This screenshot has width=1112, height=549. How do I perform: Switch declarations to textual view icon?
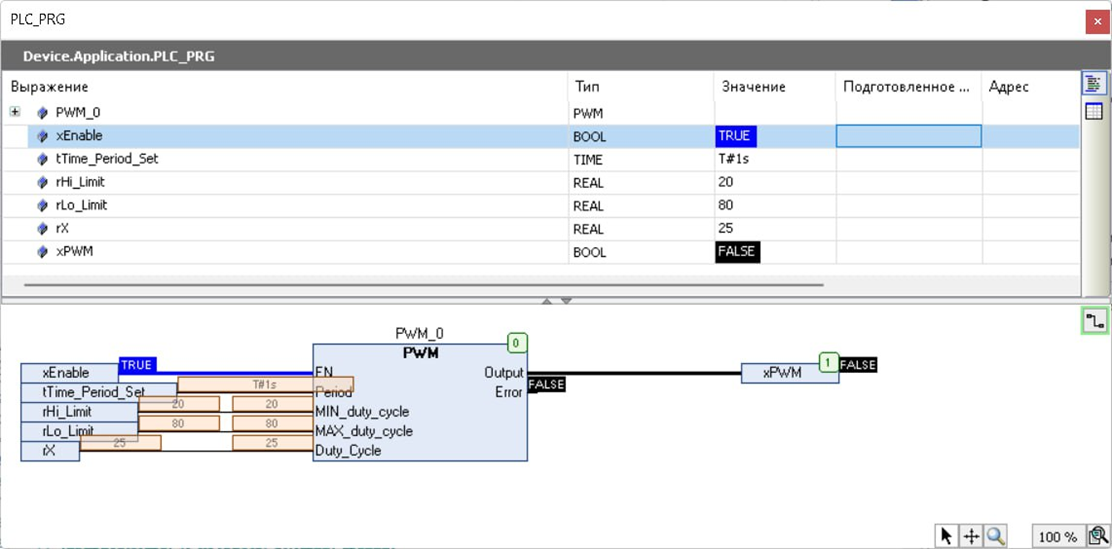point(1094,84)
